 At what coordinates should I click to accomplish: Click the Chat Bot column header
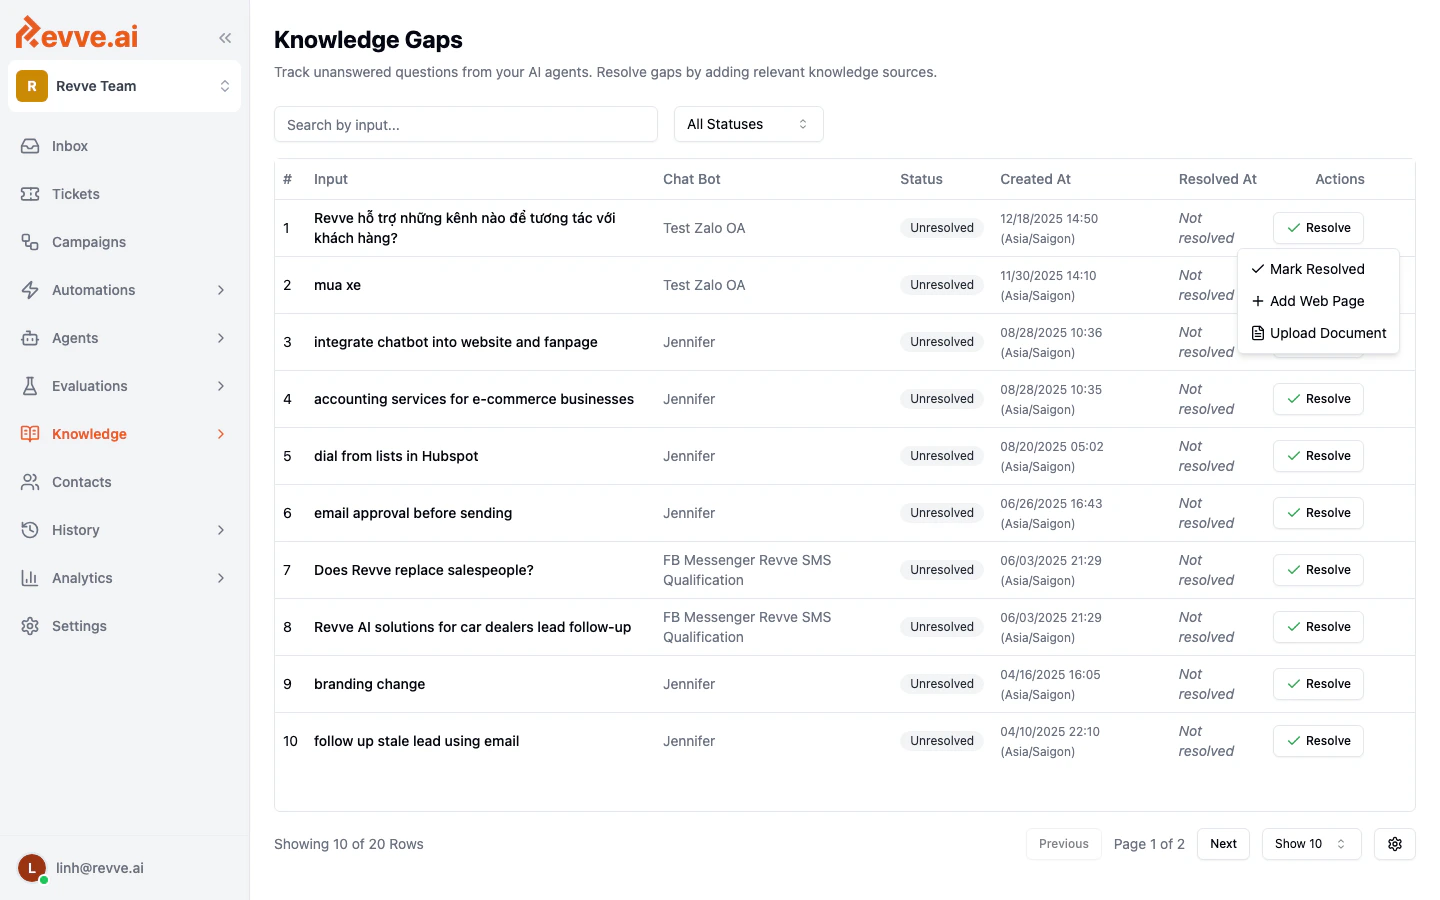point(692,179)
